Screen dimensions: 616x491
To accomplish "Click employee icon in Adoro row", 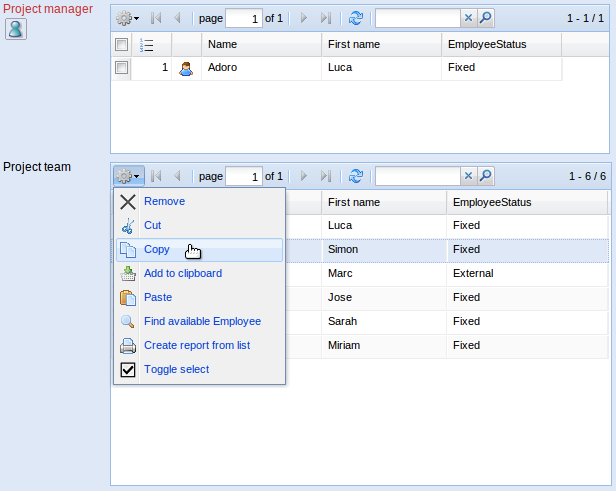I will click(x=185, y=68).
